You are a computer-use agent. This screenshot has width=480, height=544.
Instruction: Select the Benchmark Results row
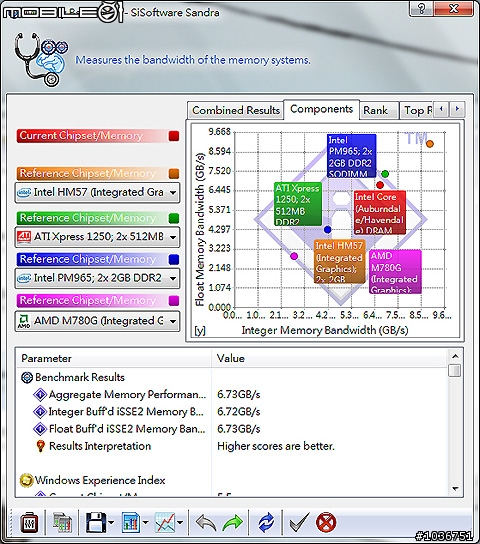click(x=231, y=377)
